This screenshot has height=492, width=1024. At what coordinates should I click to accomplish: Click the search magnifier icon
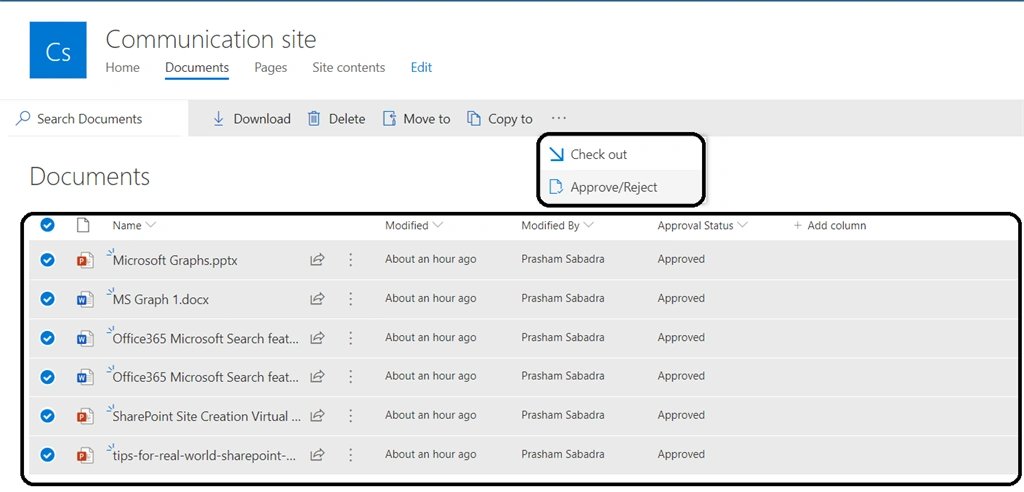point(23,118)
